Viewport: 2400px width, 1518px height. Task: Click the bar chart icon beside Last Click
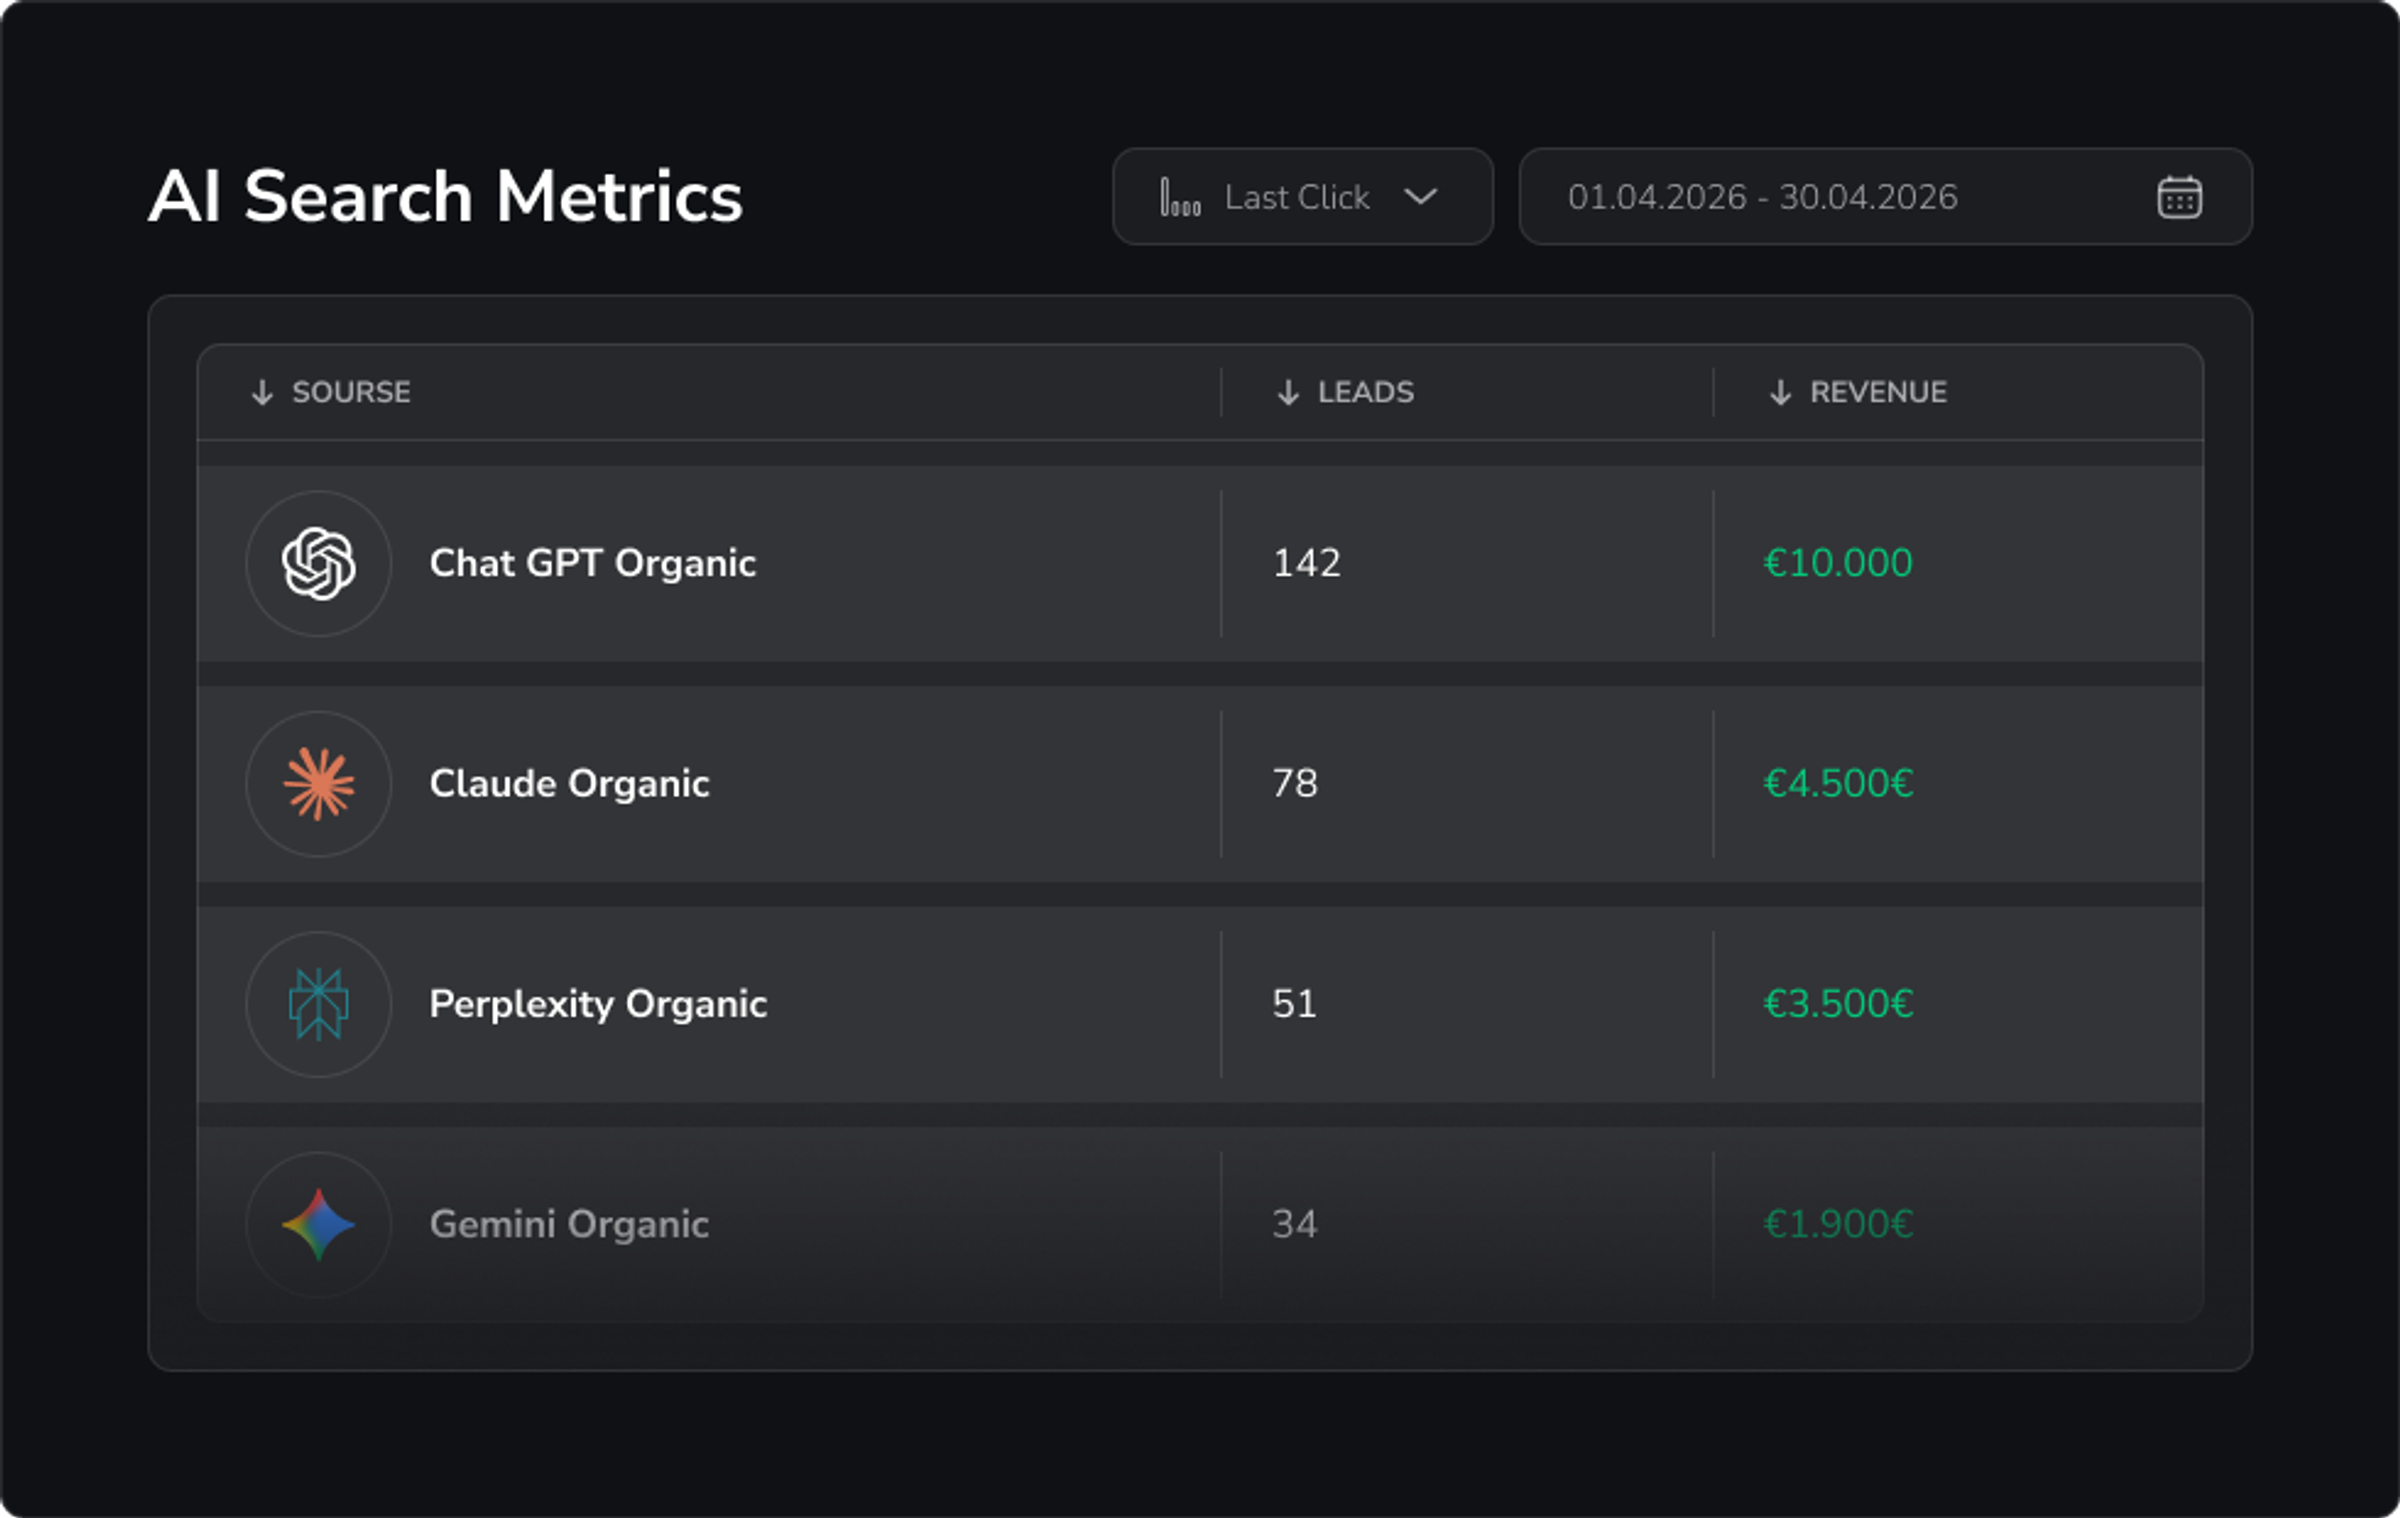(1180, 197)
